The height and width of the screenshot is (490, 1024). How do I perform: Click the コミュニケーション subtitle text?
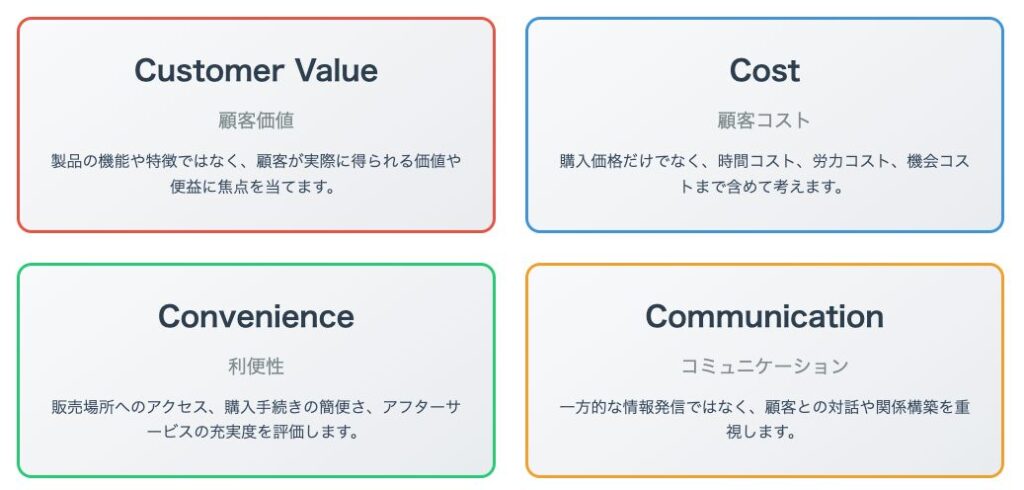(764, 367)
